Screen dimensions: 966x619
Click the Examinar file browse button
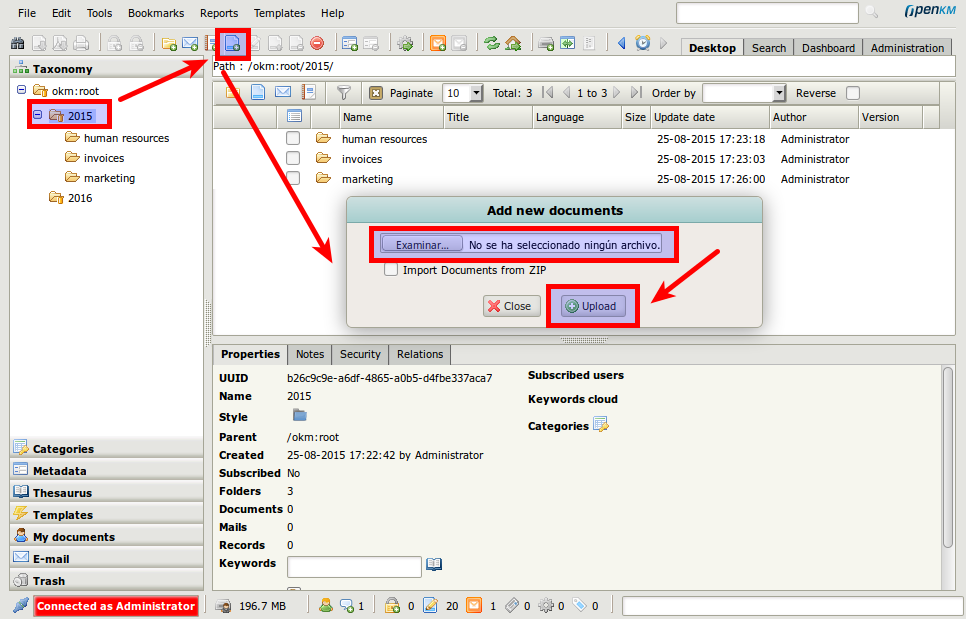coord(422,244)
